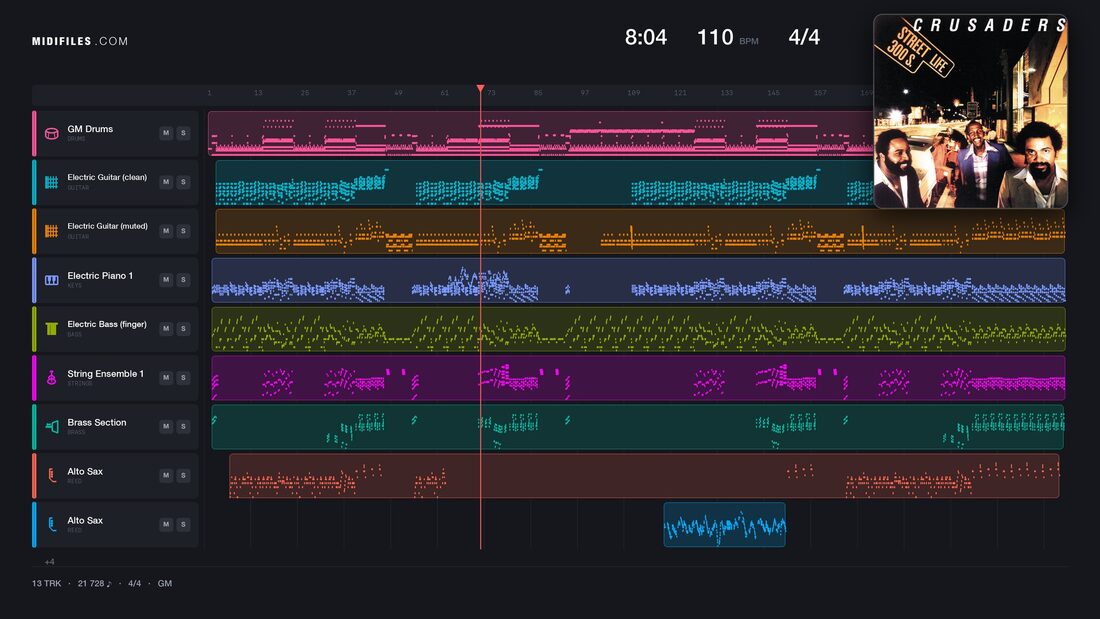Mute the GM Drums track
The image size is (1100, 619).
[166, 133]
